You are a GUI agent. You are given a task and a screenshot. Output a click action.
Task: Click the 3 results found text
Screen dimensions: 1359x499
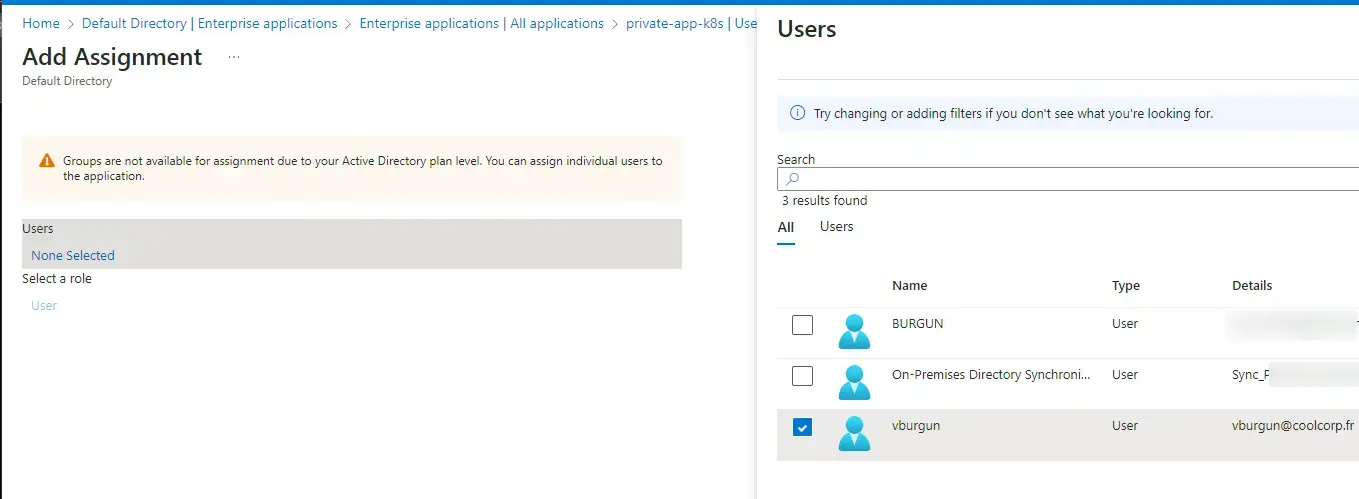click(825, 201)
